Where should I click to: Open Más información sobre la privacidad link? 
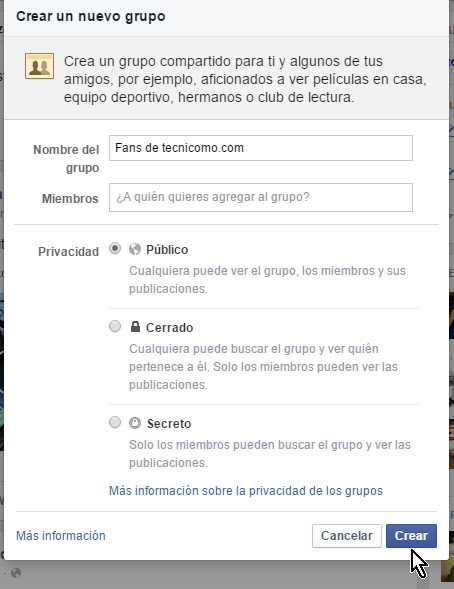(x=246, y=491)
